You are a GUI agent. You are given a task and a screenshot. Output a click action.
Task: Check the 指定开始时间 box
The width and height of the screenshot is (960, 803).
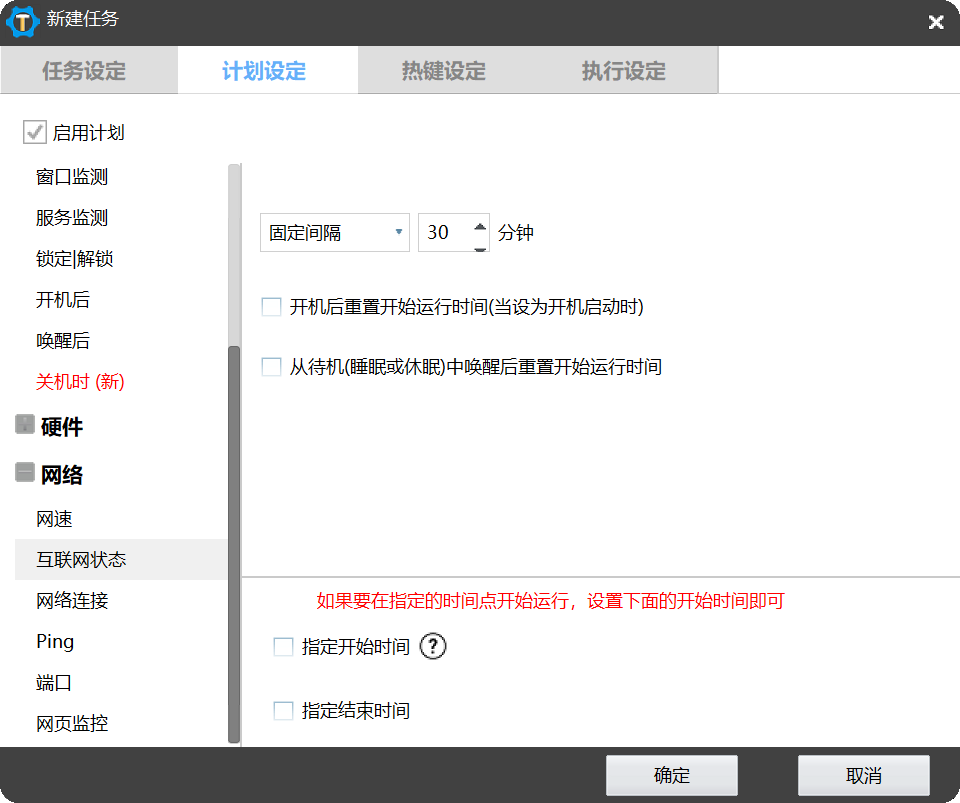coord(283,647)
